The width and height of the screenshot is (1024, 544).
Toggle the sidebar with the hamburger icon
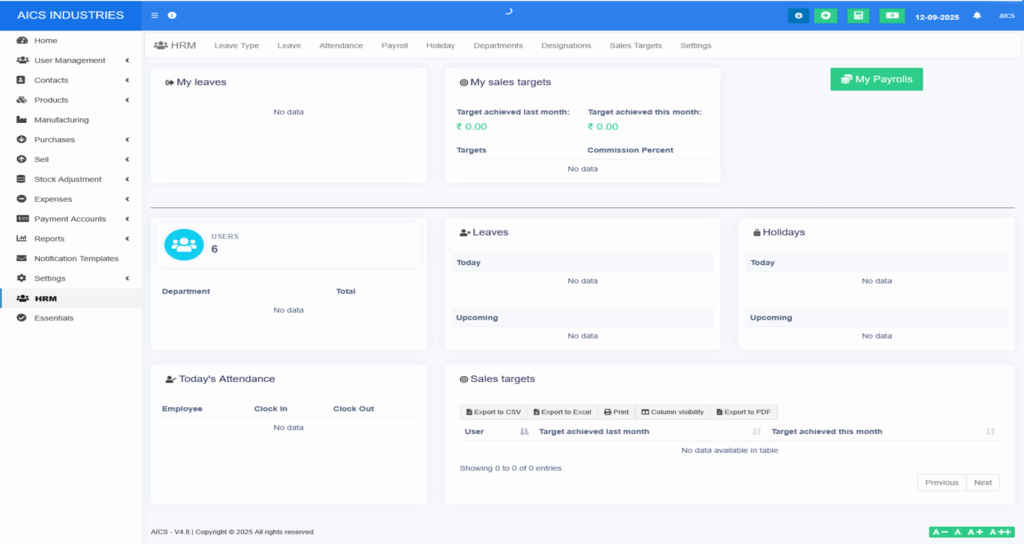click(154, 16)
